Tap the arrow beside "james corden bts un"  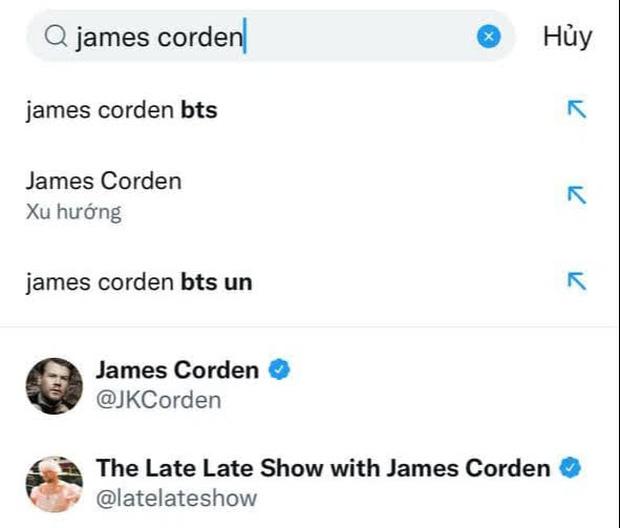pyautogui.click(x=576, y=281)
